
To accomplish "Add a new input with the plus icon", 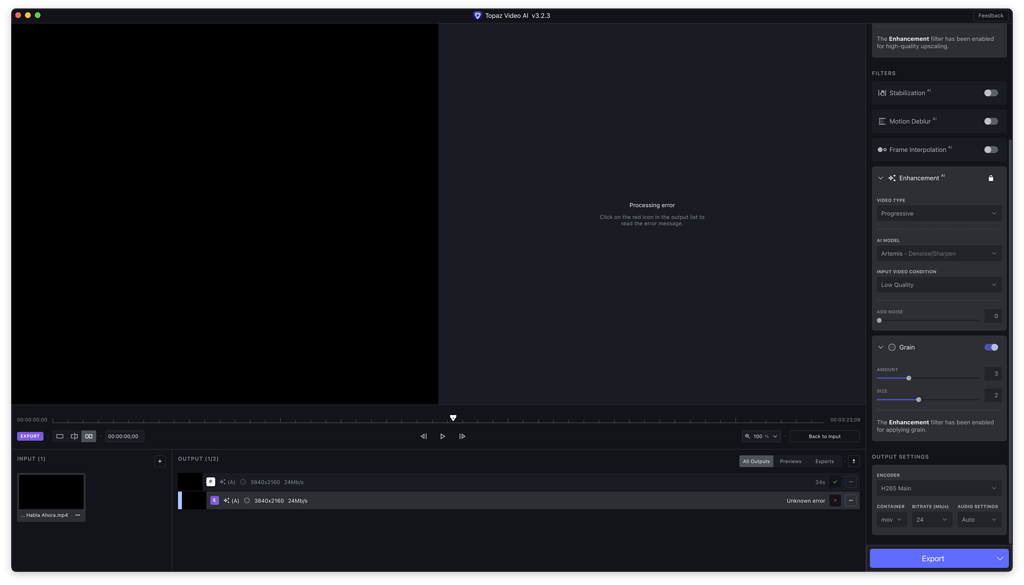I will [159, 460].
